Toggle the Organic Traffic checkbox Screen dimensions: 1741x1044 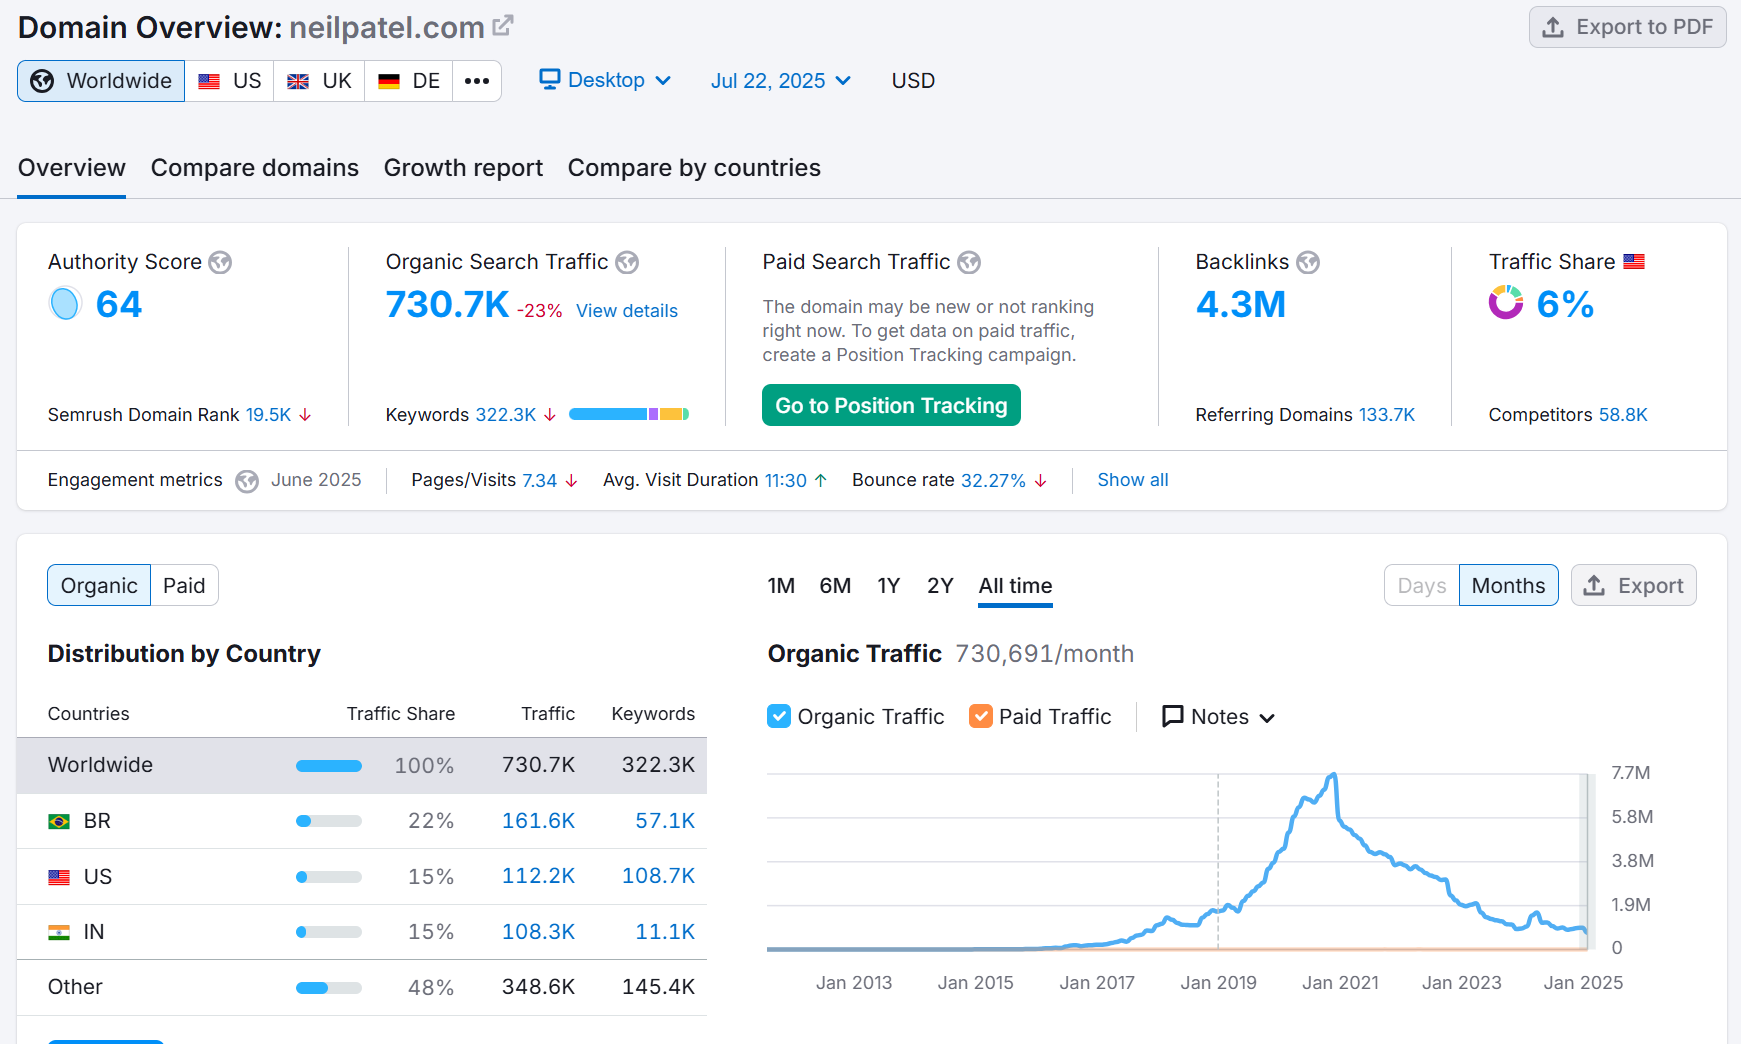(779, 716)
